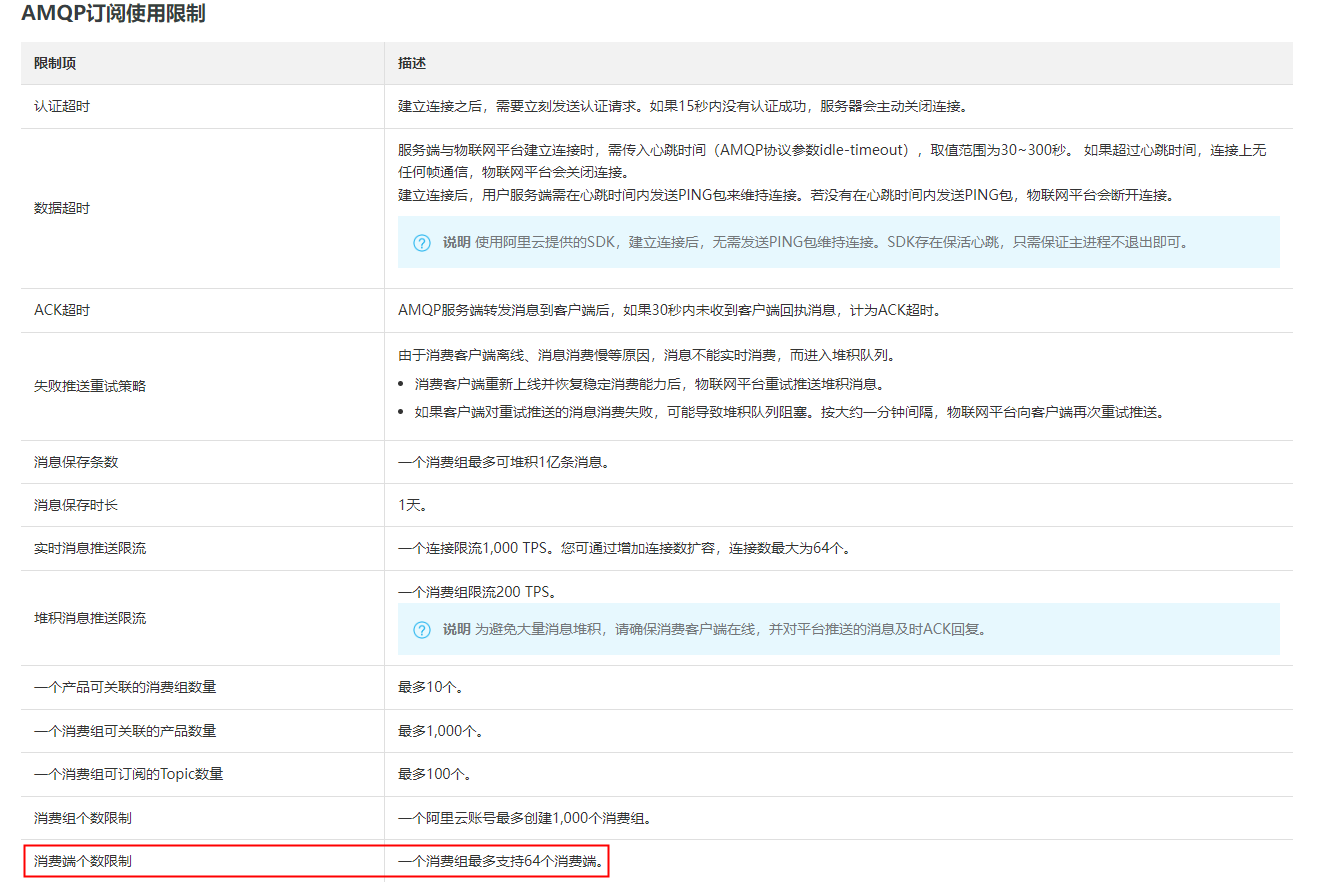The width and height of the screenshot is (1326, 882).
Task: Click the text "一个消费组最多可堆积1亿条消息。"
Action: click(x=504, y=462)
